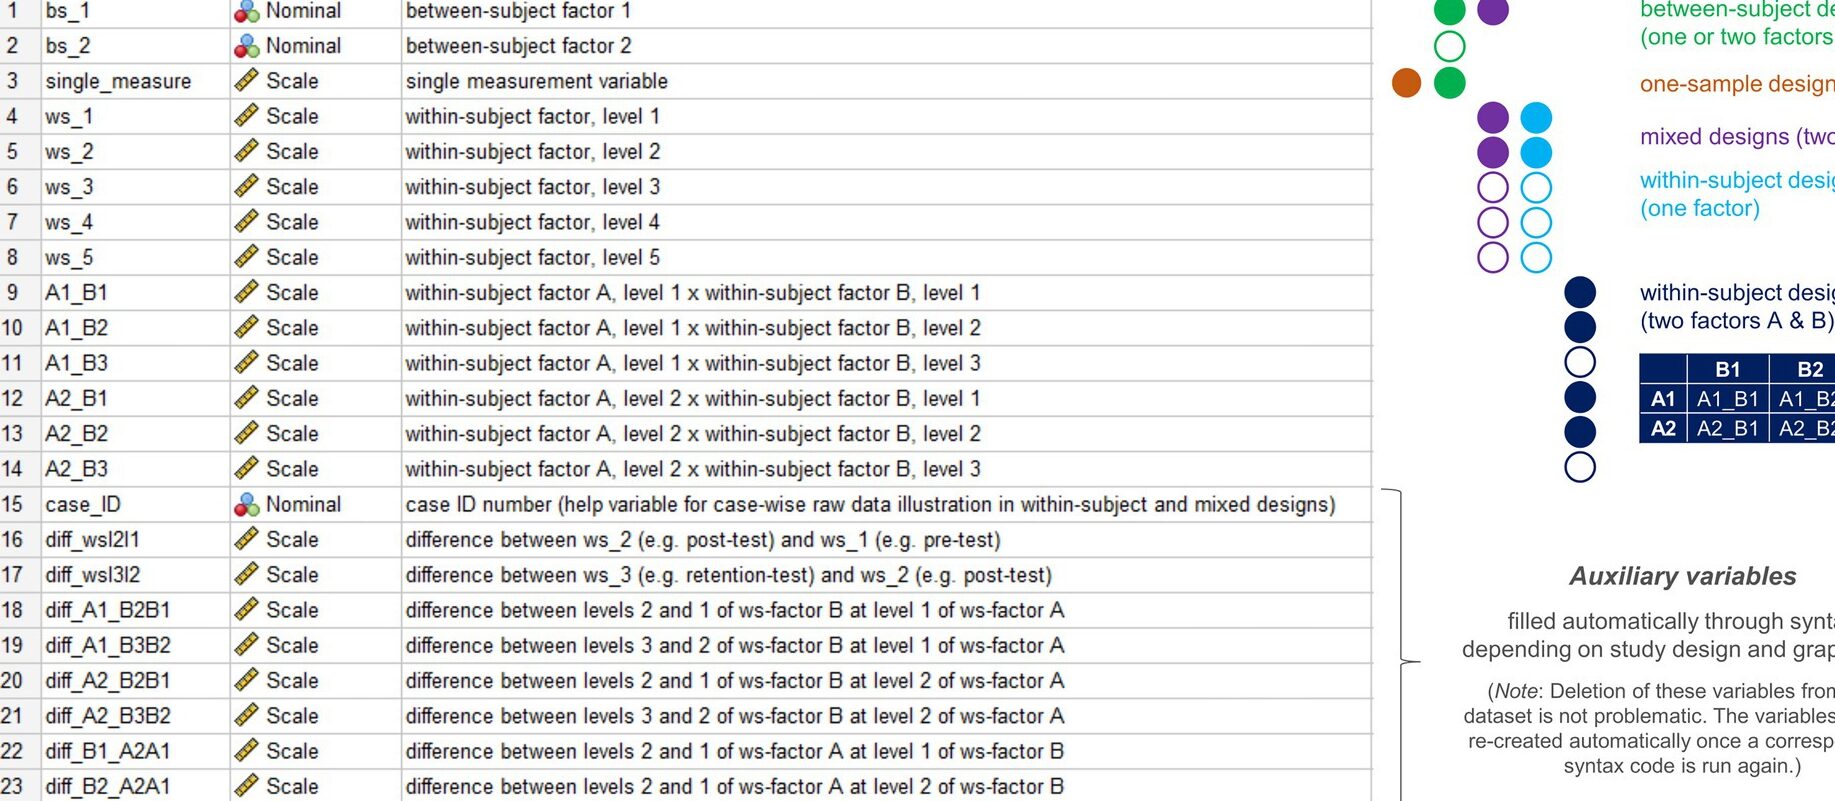
Task: Click the Scale ruler icon for single_measure
Action: point(246,81)
